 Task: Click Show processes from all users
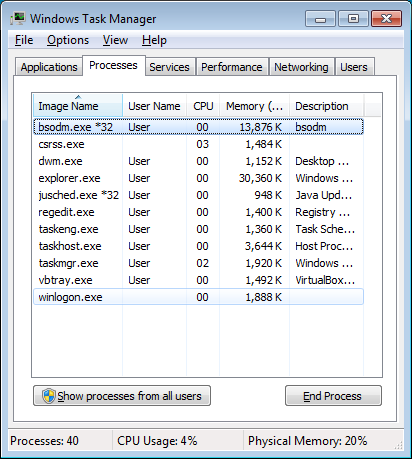coord(122,396)
